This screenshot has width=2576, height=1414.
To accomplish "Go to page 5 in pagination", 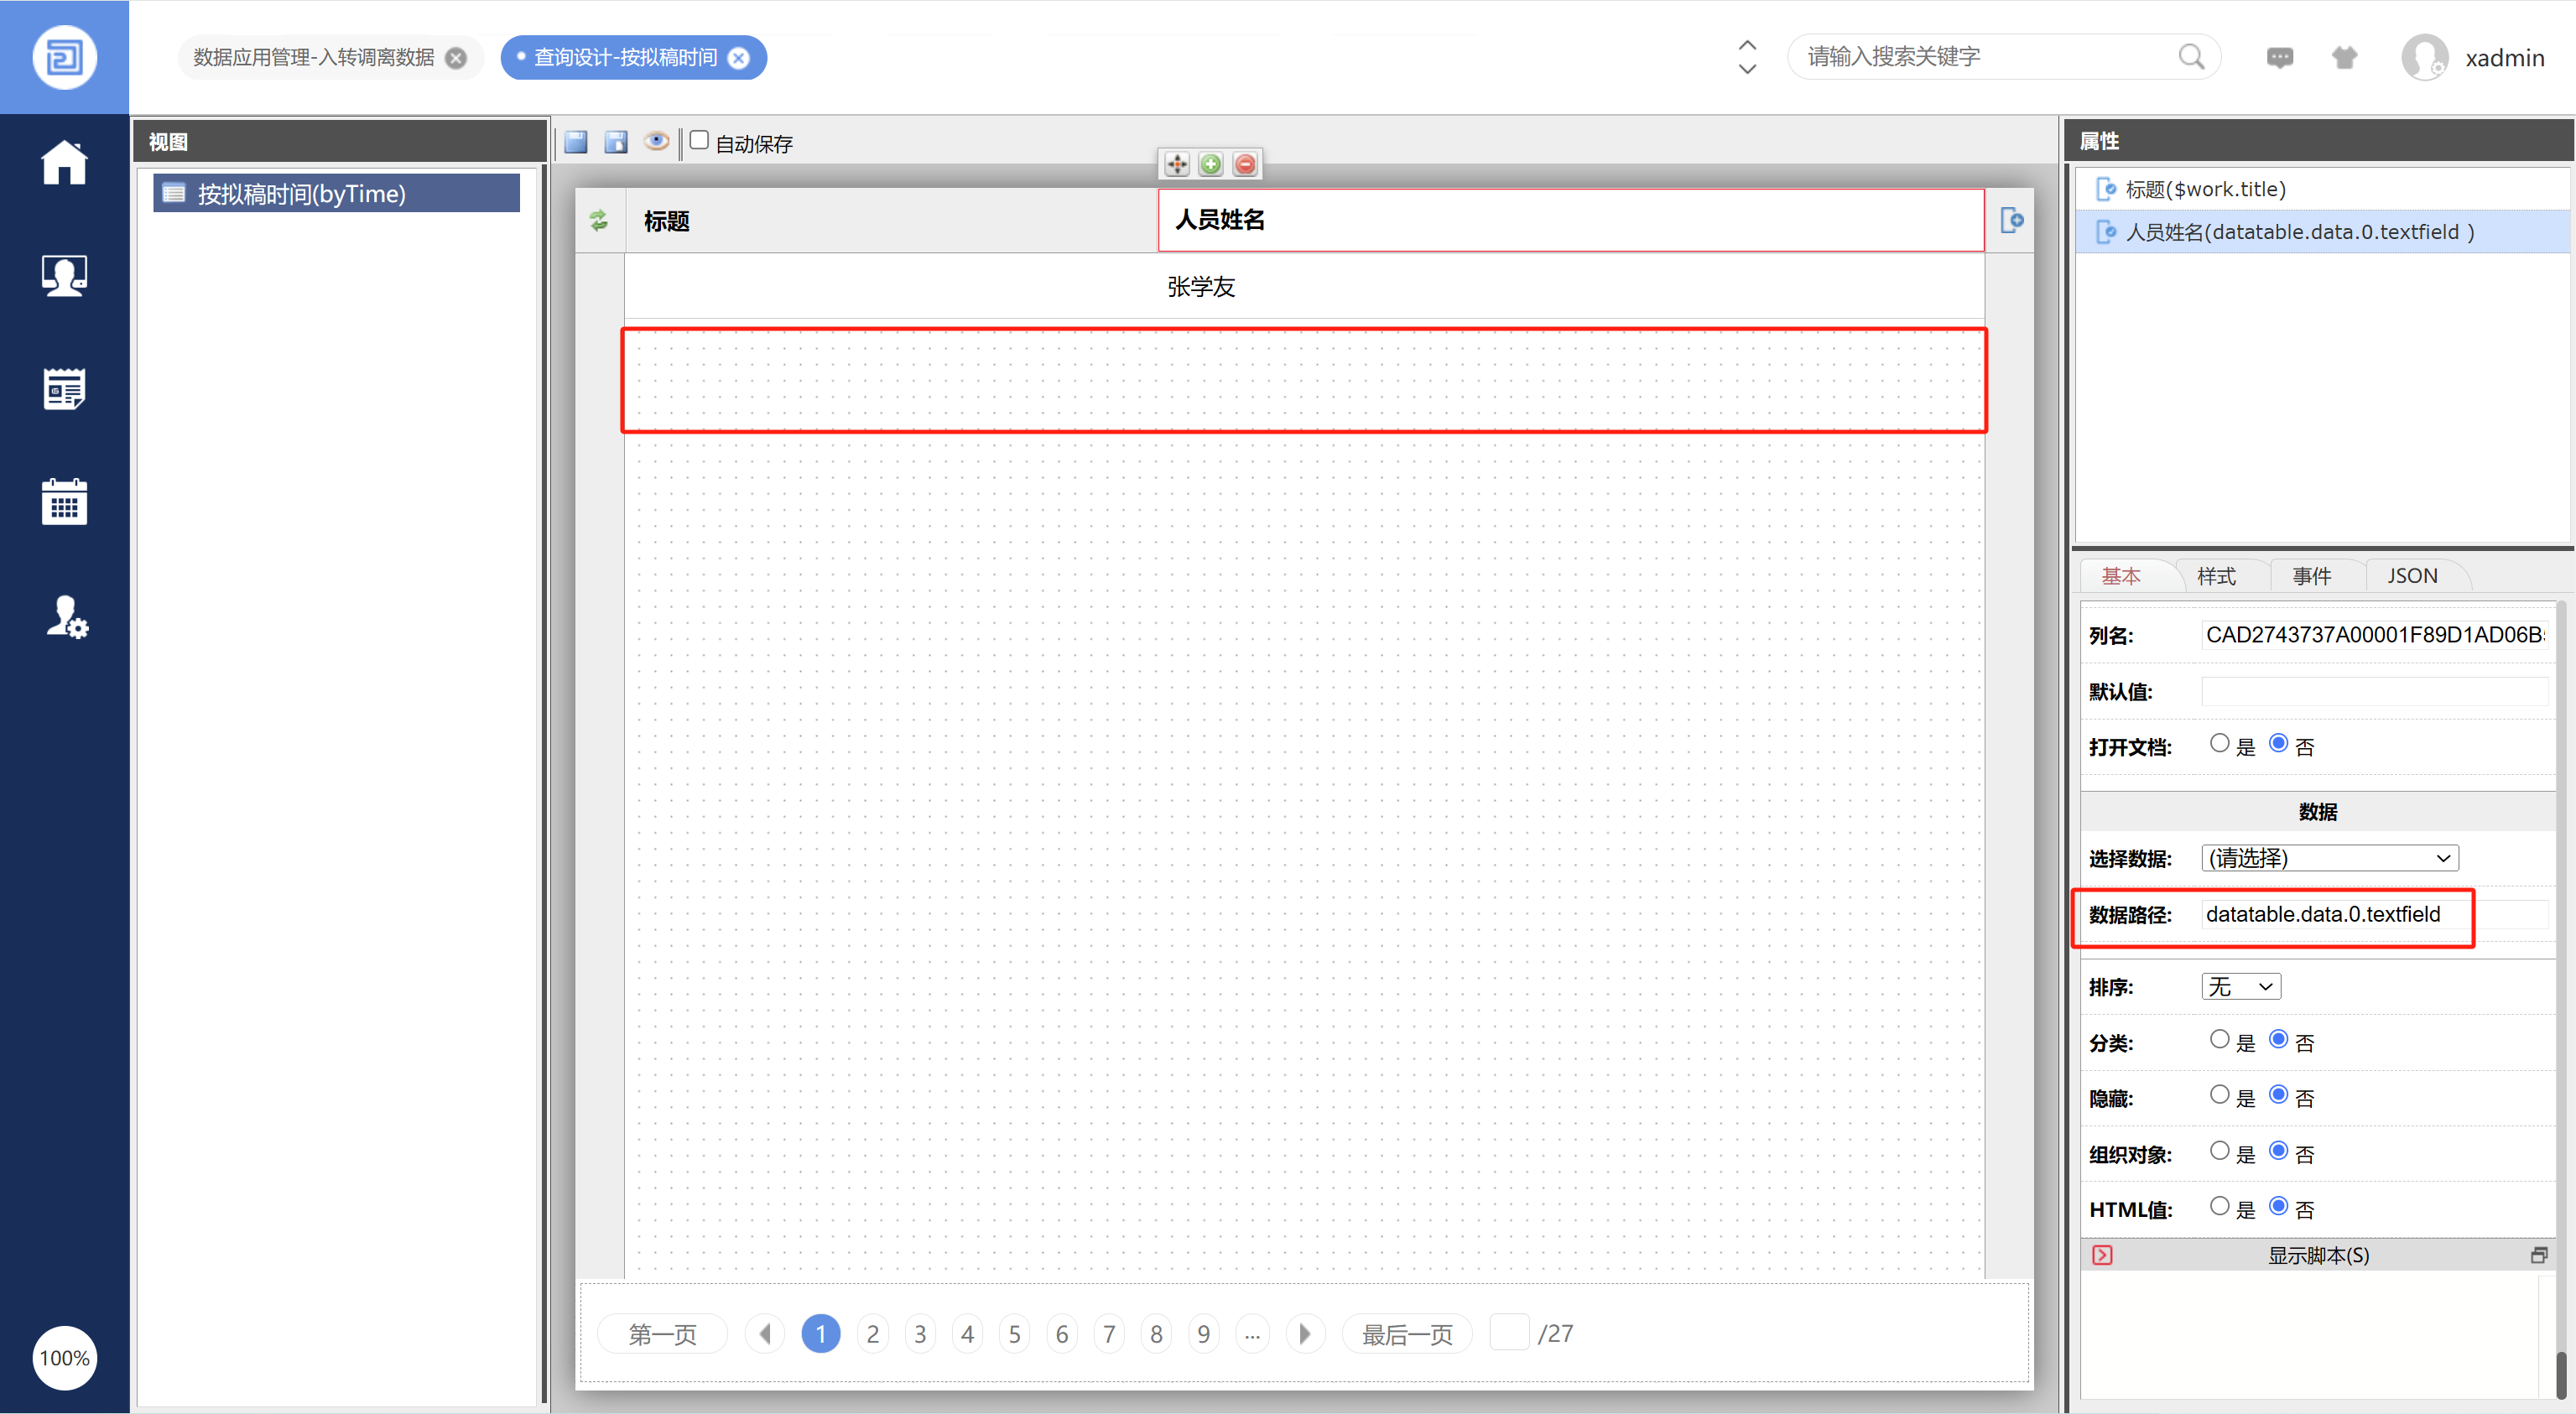I will coord(1014,1334).
